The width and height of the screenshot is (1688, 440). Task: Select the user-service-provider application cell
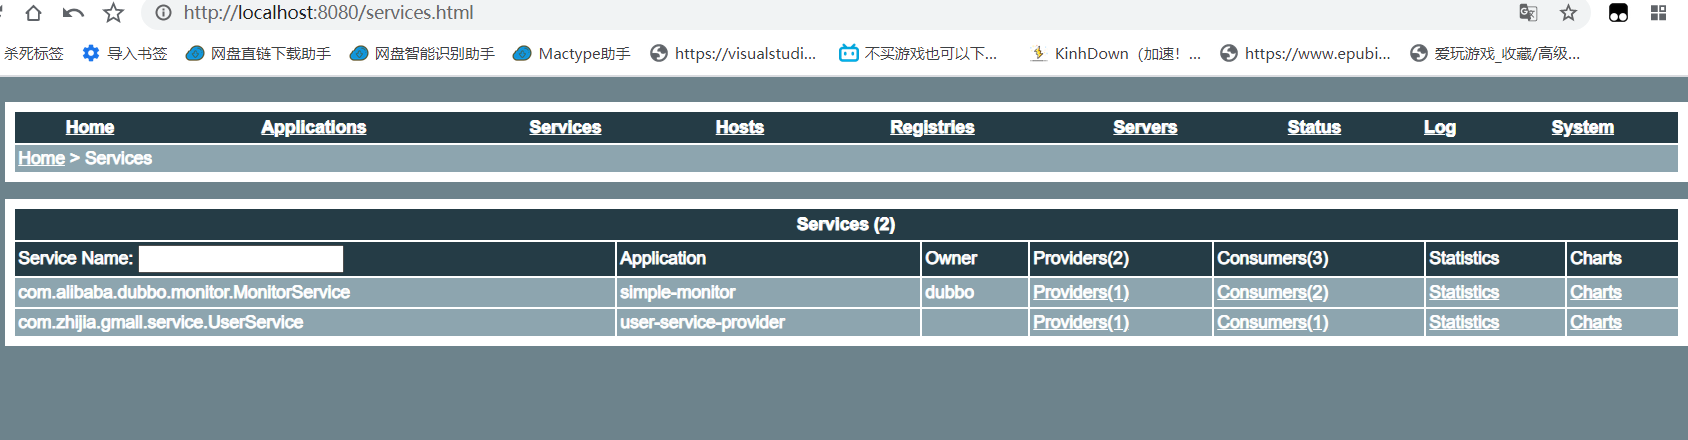click(x=768, y=322)
